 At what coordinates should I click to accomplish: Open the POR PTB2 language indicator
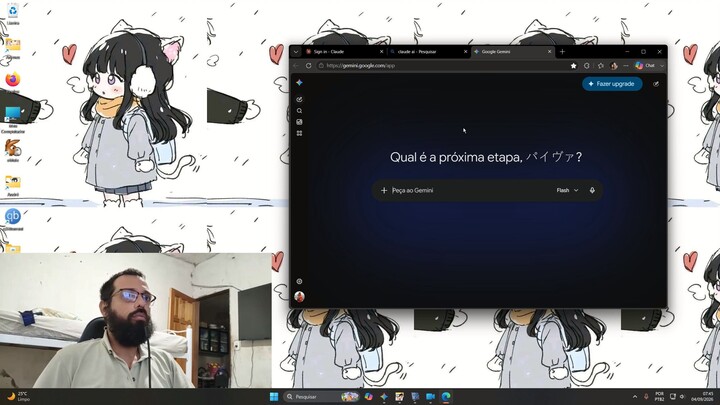click(659, 396)
